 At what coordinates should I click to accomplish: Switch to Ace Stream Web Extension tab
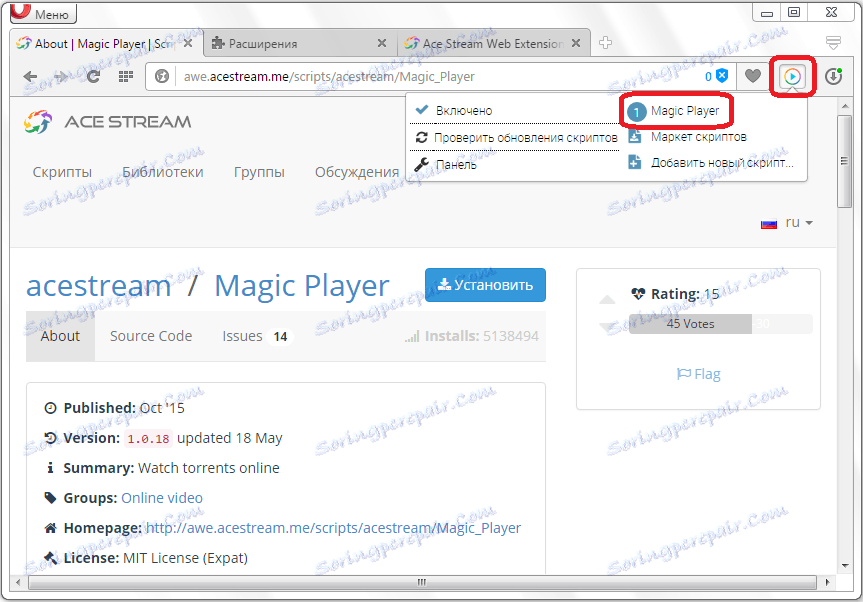[494, 43]
